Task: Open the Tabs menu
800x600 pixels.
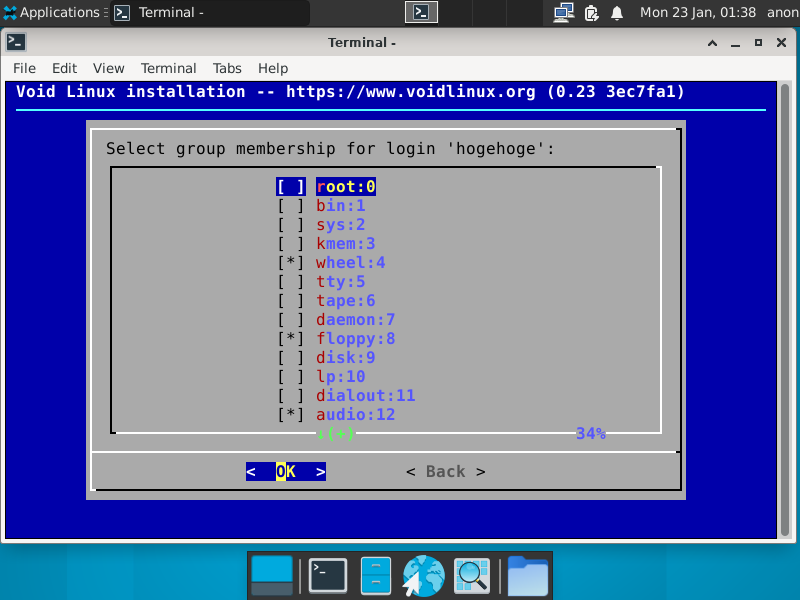Action: pos(227,68)
